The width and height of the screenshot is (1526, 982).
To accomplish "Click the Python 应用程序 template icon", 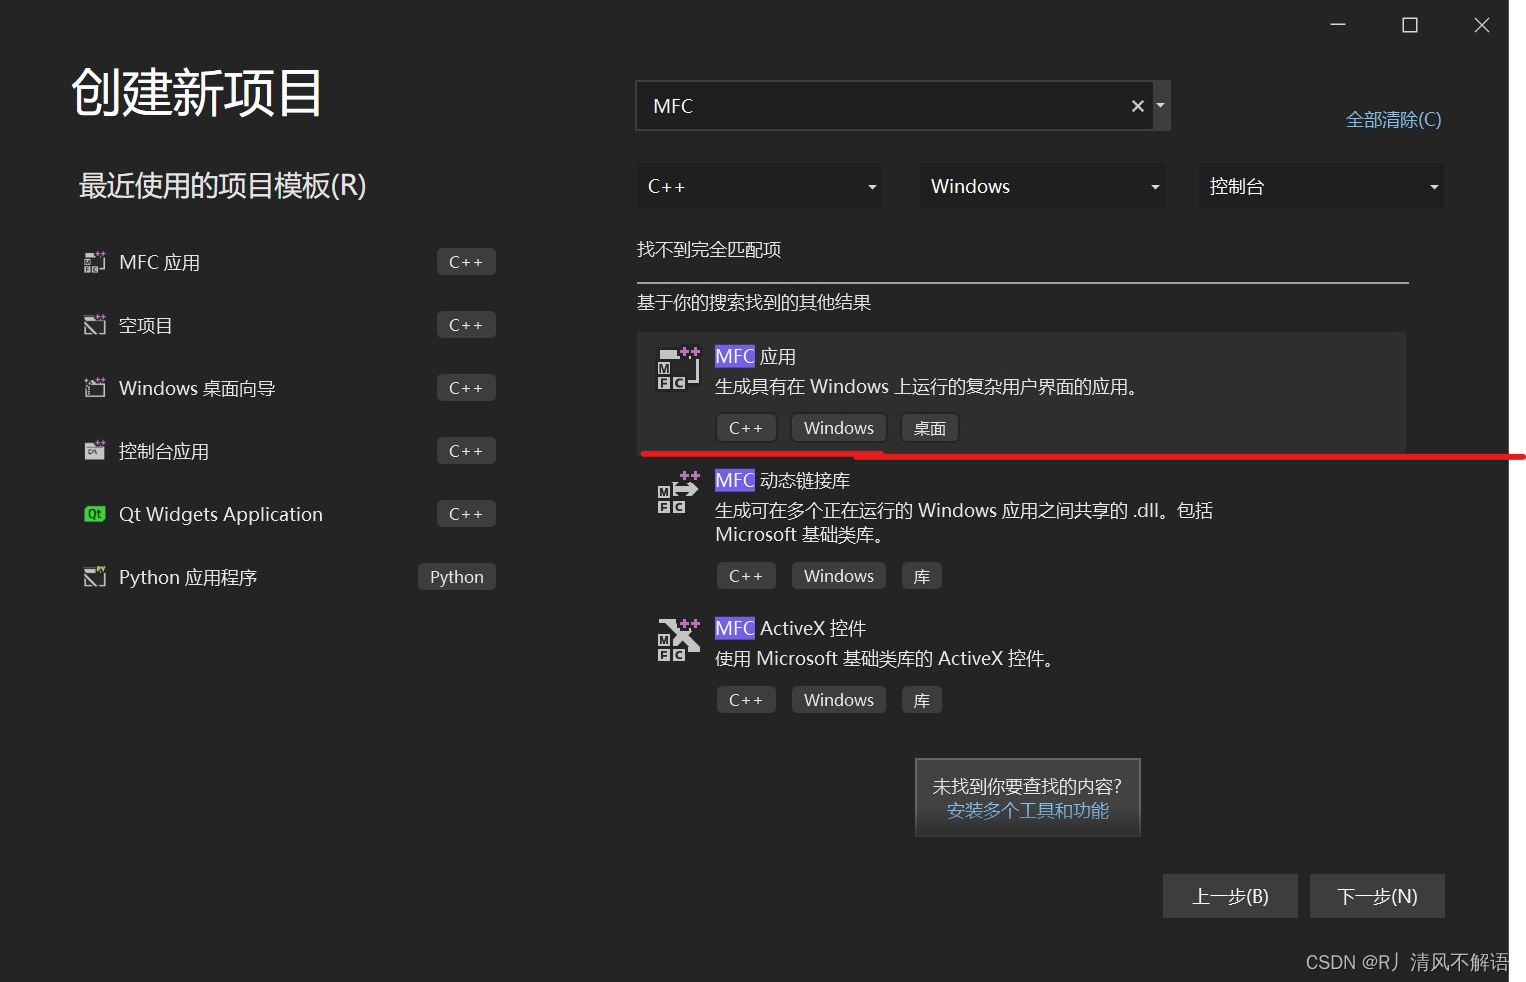I will click(x=94, y=576).
